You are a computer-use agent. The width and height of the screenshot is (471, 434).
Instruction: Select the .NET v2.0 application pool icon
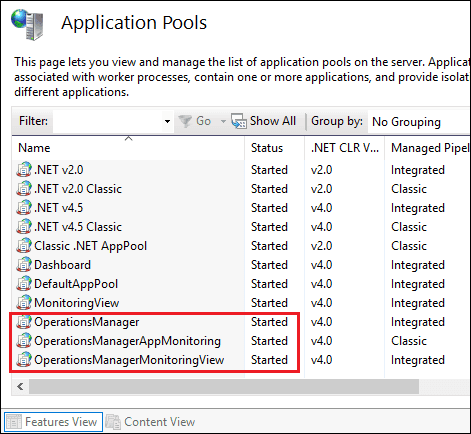click(x=24, y=170)
